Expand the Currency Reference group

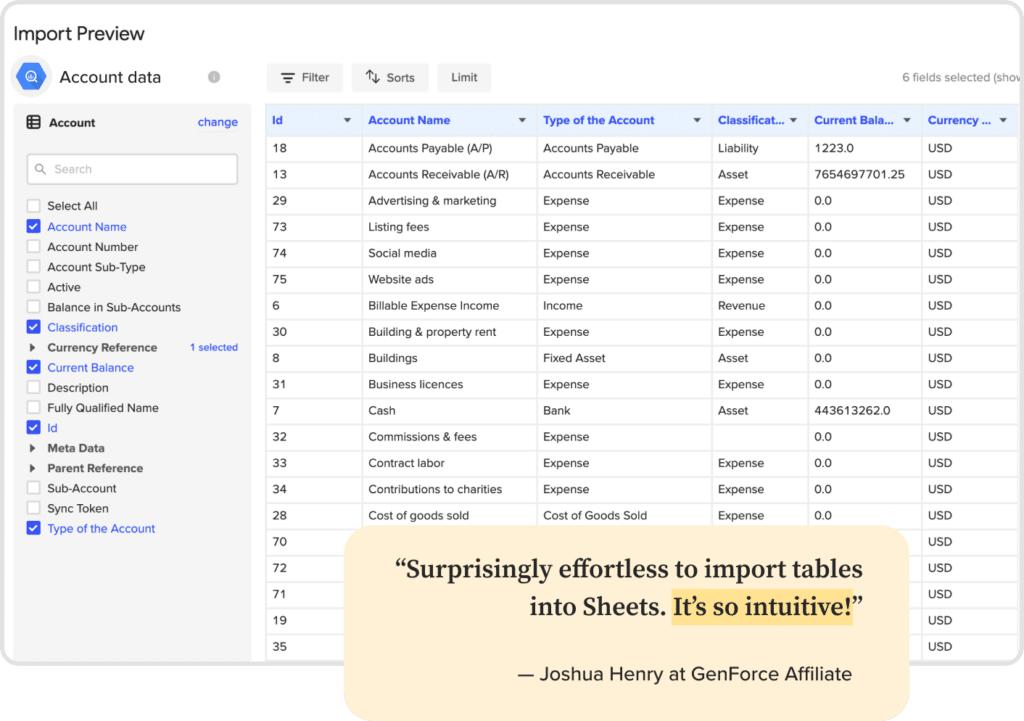(32, 347)
